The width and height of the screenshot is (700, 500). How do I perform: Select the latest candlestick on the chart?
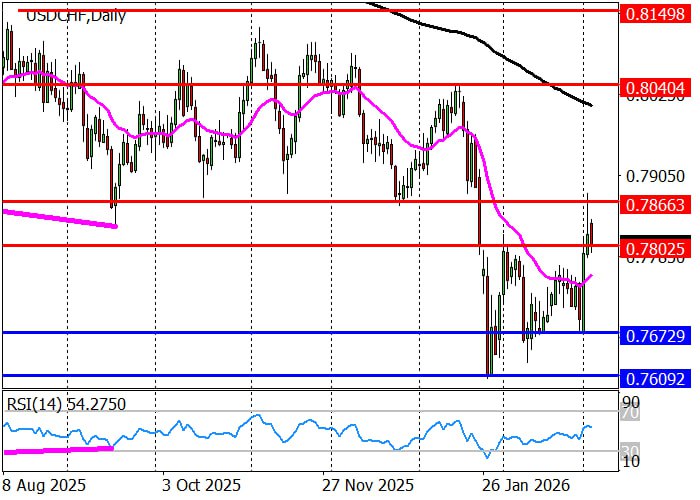coord(592,233)
